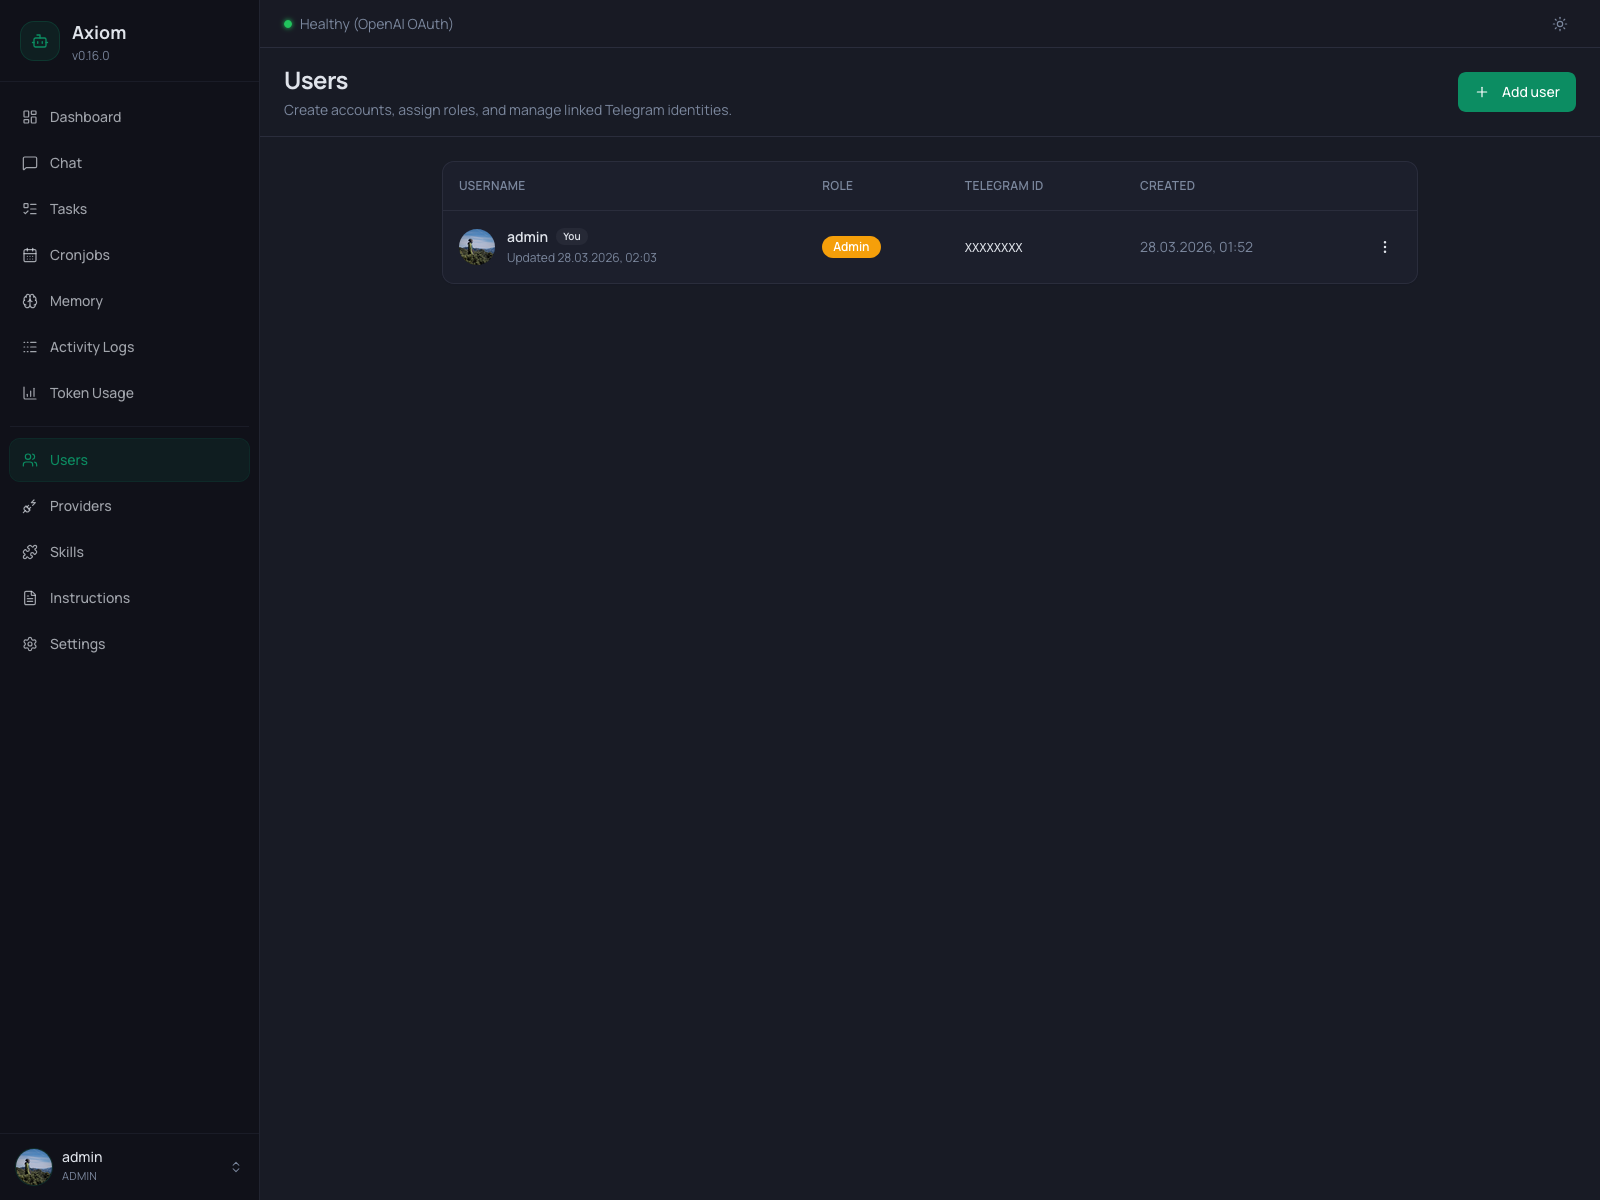The width and height of the screenshot is (1600, 1200).
Task: Open the Instructions document icon
Action: coord(30,598)
